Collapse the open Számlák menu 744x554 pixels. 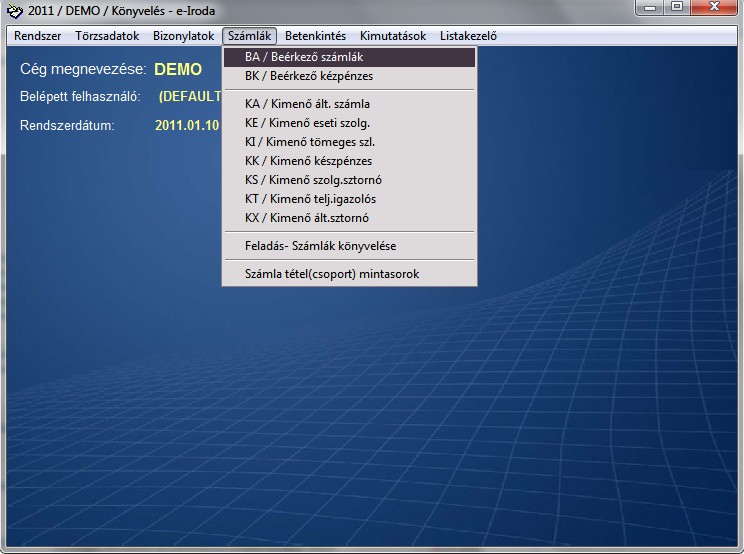pyautogui.click(x=249, y=36)
